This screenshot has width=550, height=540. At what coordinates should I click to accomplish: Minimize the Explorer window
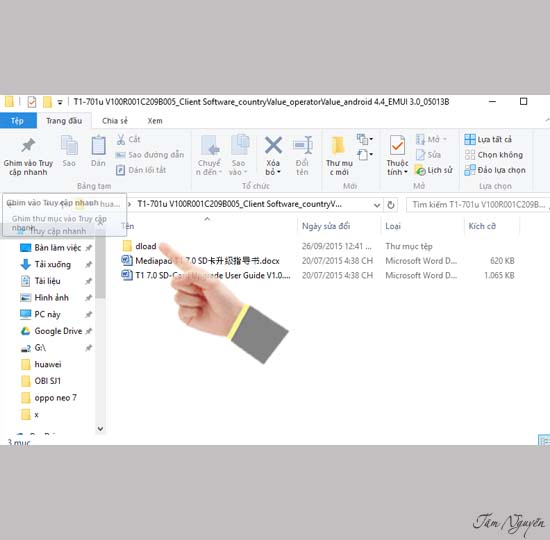(492, 102)
